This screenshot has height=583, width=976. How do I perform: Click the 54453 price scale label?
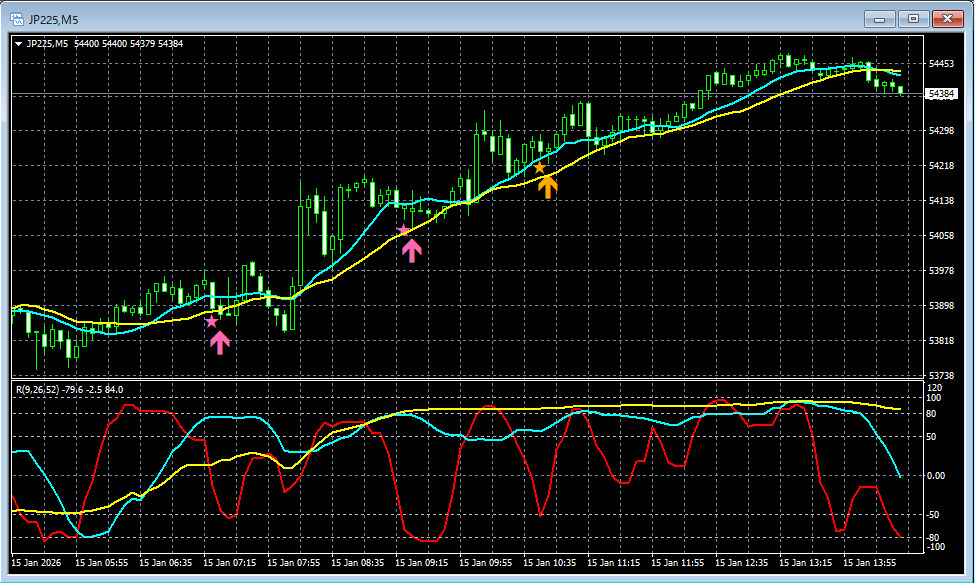click(941, 63)
